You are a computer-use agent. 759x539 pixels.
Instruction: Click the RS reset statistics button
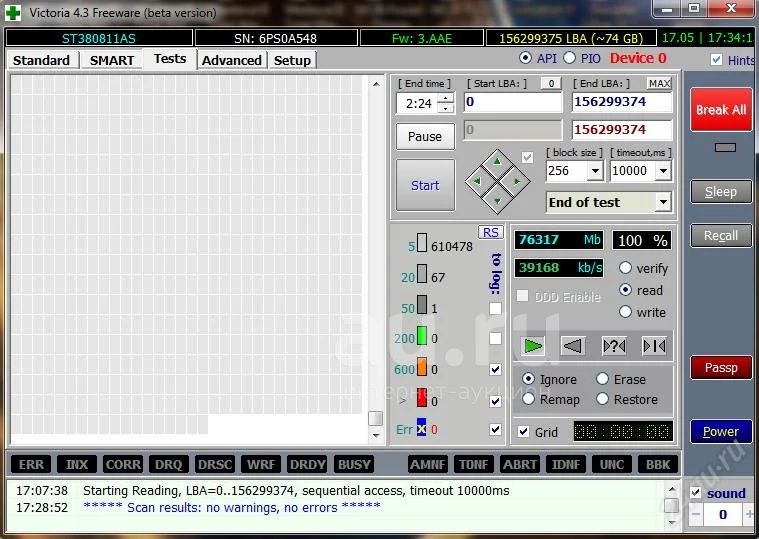pyautogui.click(x=491, y=232)
